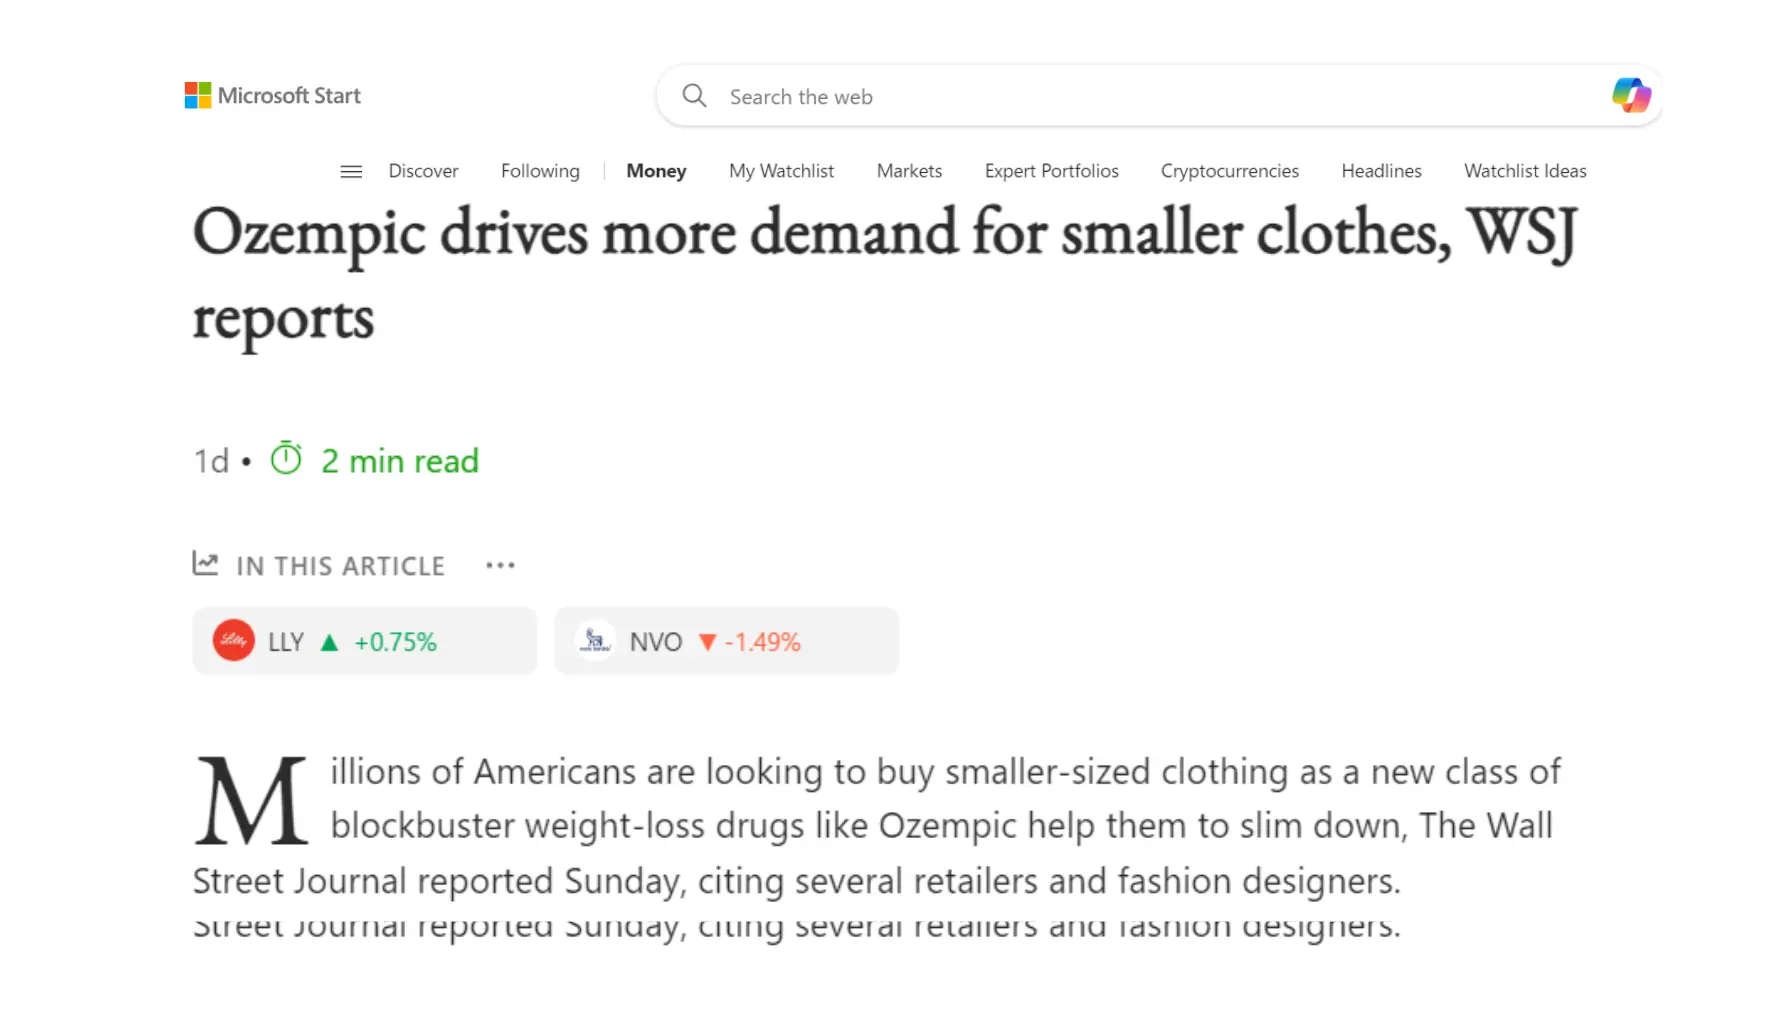Click the -1.49% change value
This screenshot has height=1024, width=1792.
[762, 642]
